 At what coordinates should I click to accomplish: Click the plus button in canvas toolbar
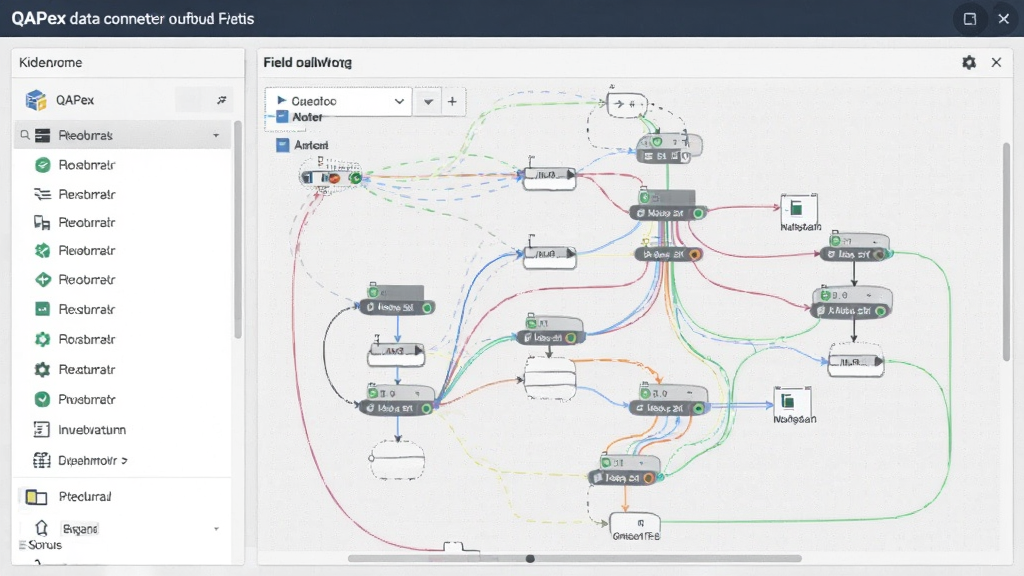452,101
